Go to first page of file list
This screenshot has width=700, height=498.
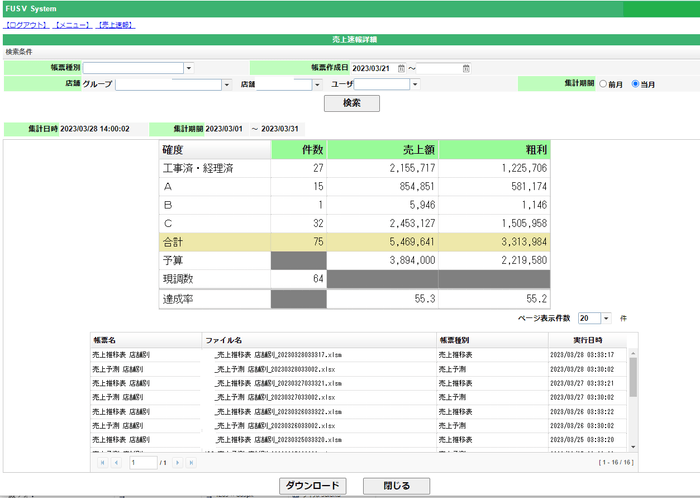click(x=101, y=463)
